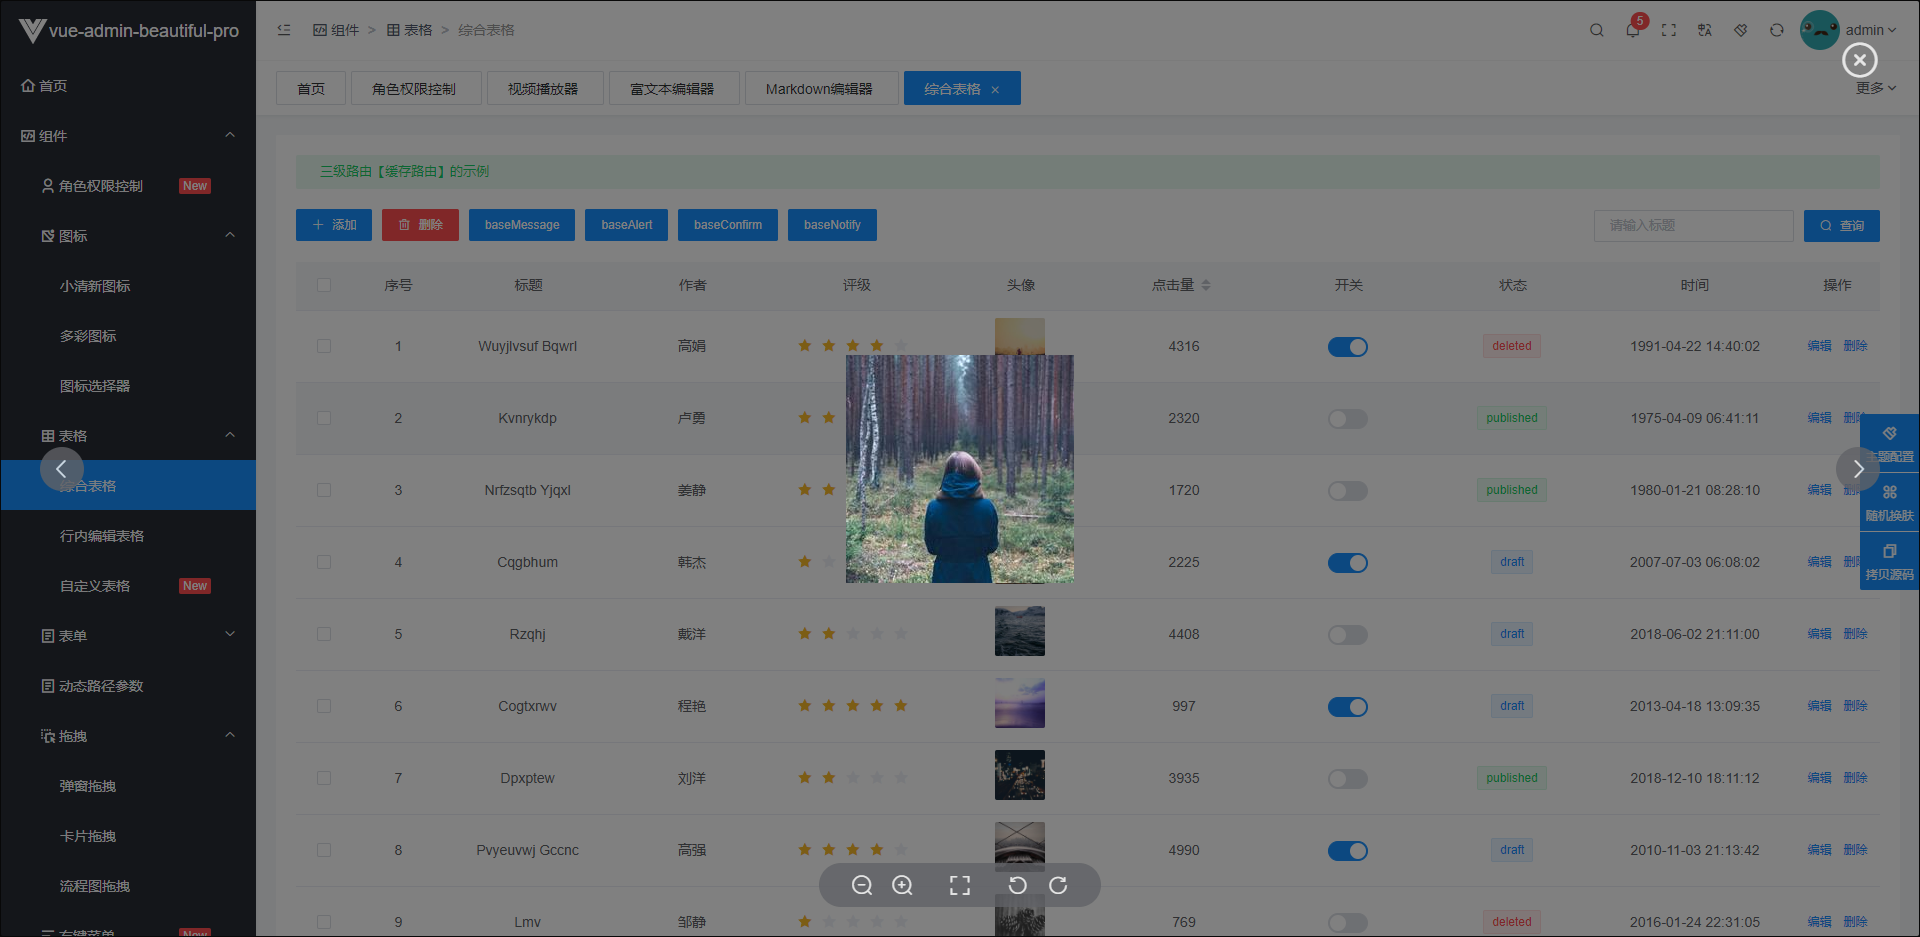Zoom in the previewed image
This screenshot has height=937, width=1920.
pos(902,885)
